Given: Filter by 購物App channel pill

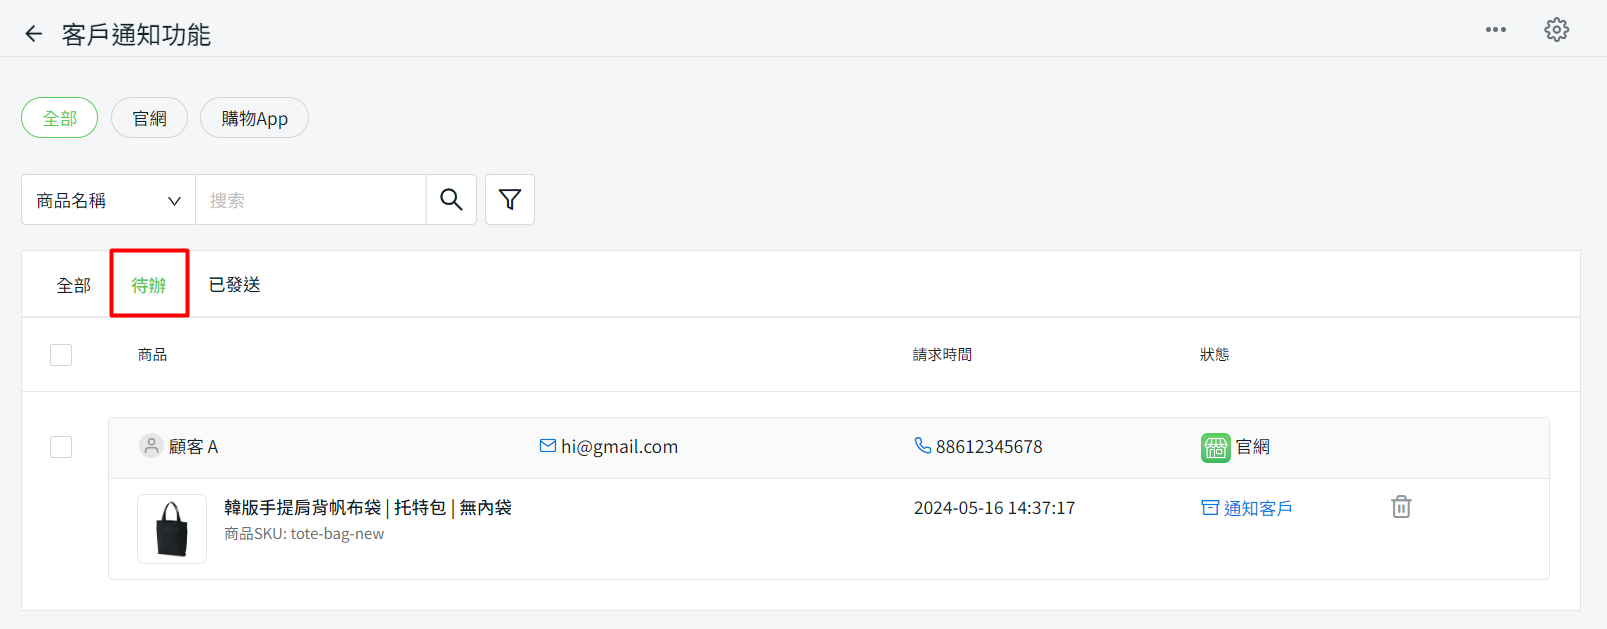Looking at the screenshot, I should click(x=254, y=118).
